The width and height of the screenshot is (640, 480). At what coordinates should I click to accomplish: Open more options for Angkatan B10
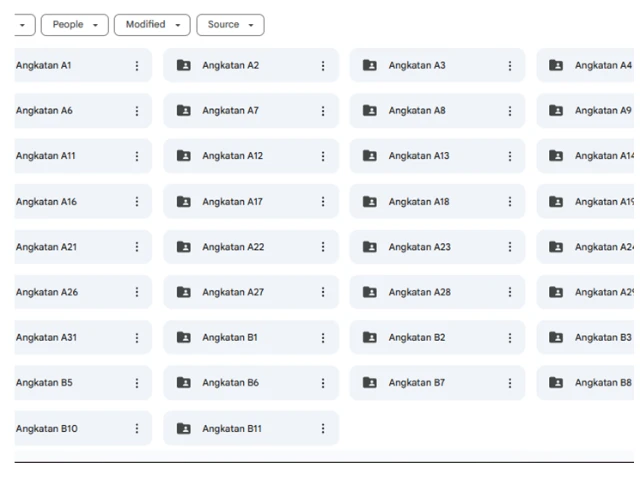pyautogui.click(x=137, y=429)
